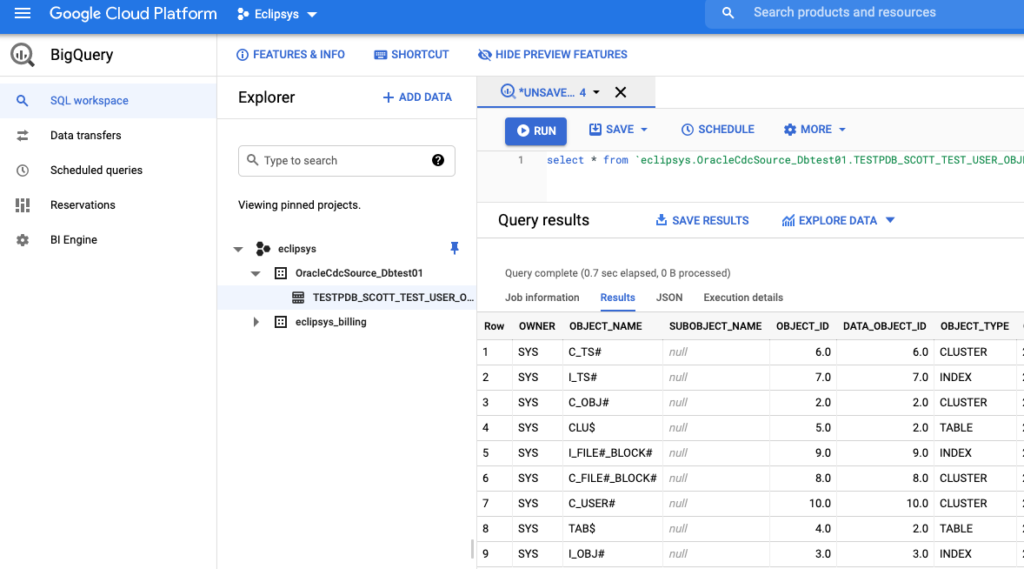Open Scheduled queries from sidebar

(96, 170)
